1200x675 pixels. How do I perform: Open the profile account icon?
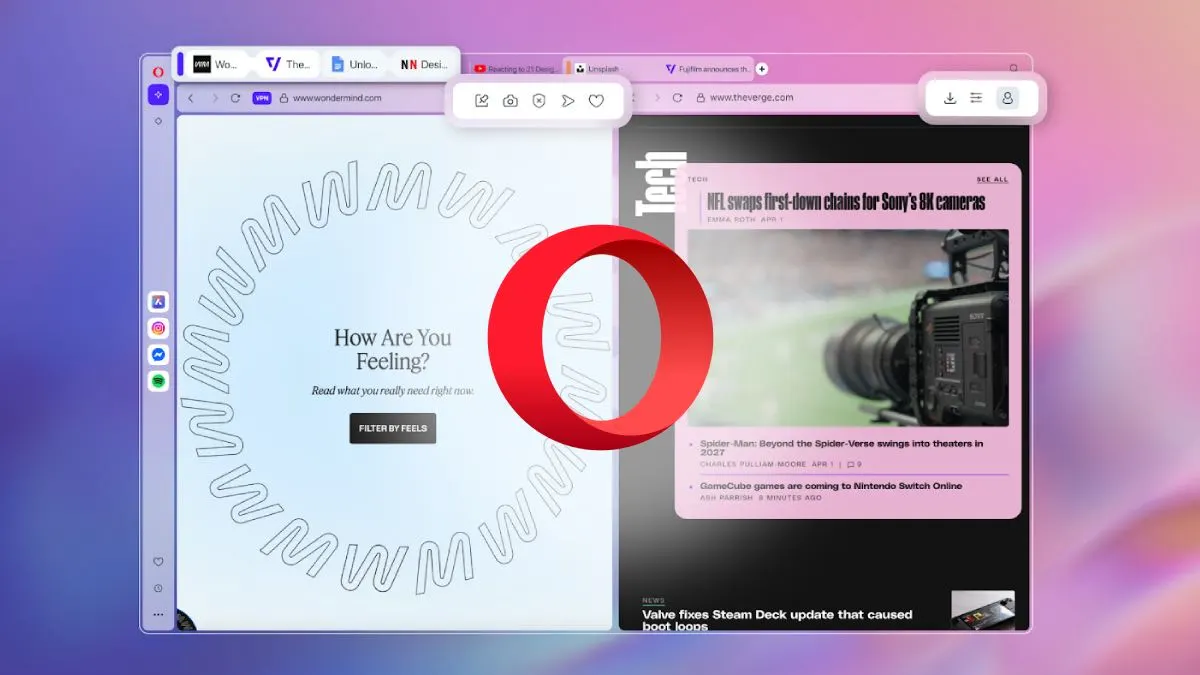[x=1008, y=98]
